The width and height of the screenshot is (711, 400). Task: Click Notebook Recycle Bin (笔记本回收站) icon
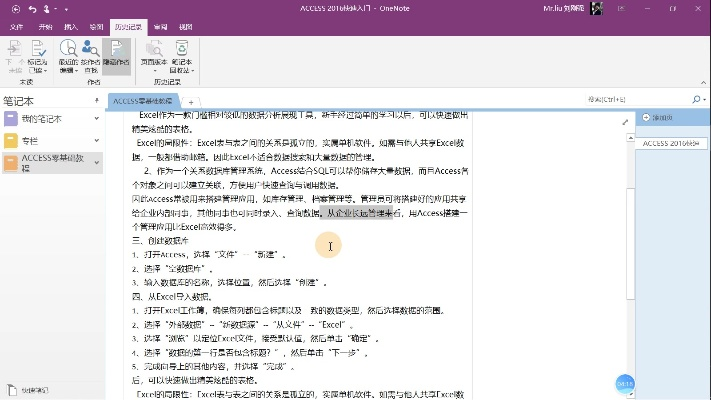pos(182,49)
